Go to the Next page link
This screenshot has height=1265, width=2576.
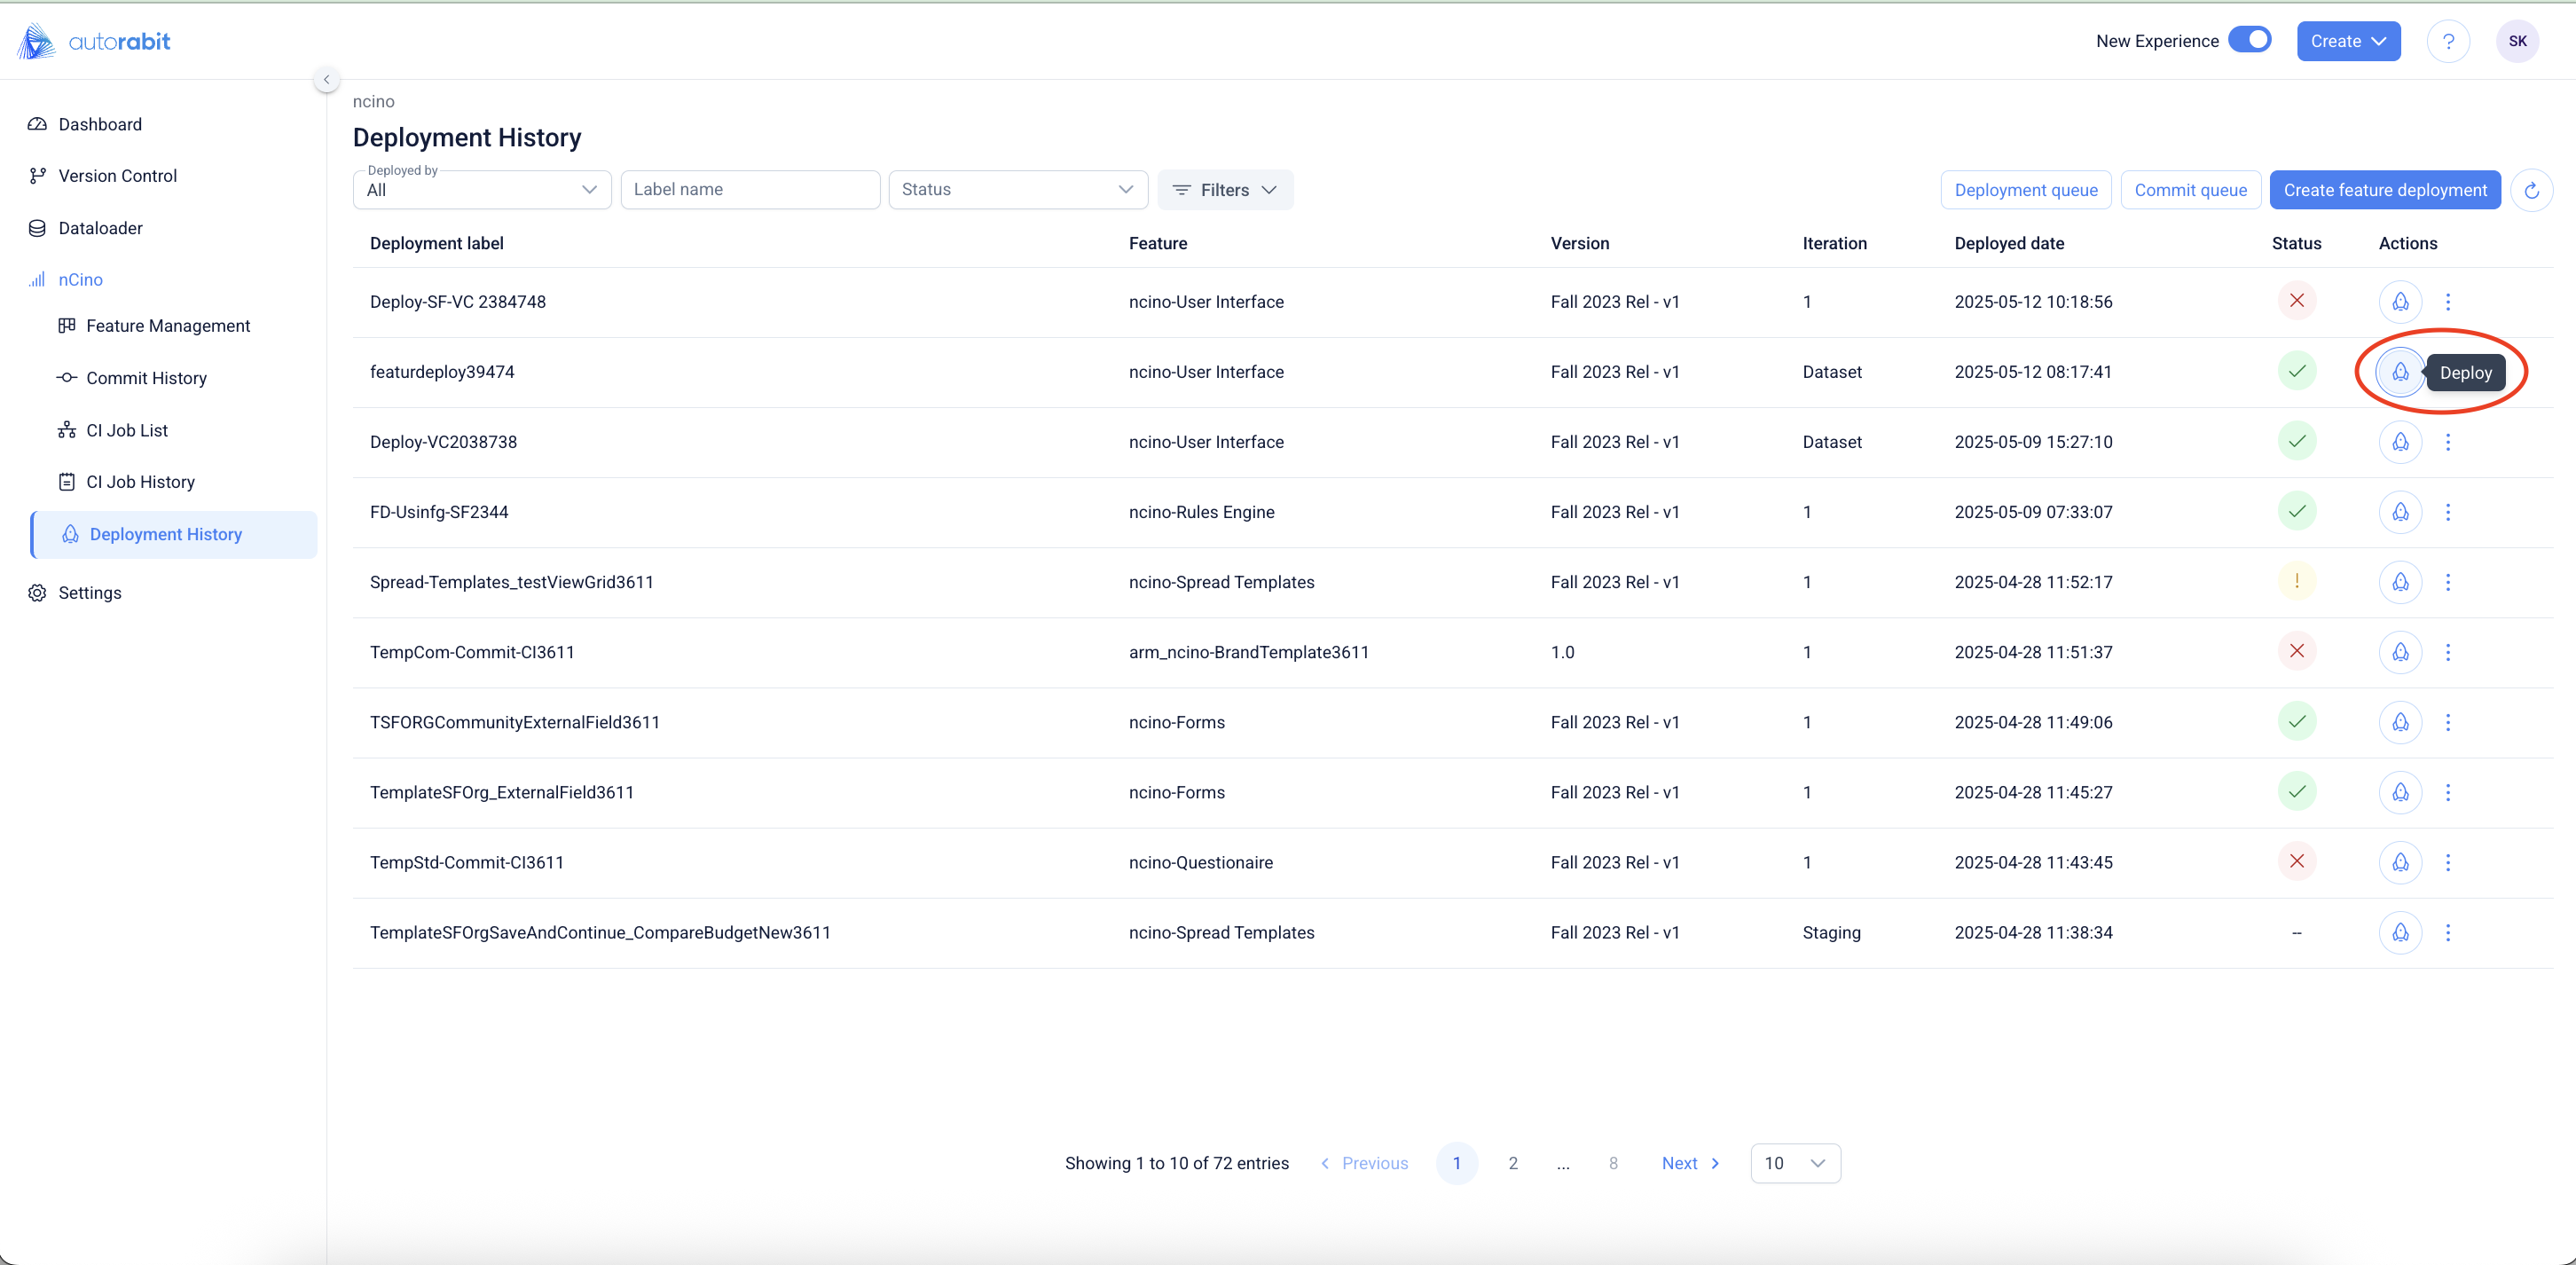1690,1163
